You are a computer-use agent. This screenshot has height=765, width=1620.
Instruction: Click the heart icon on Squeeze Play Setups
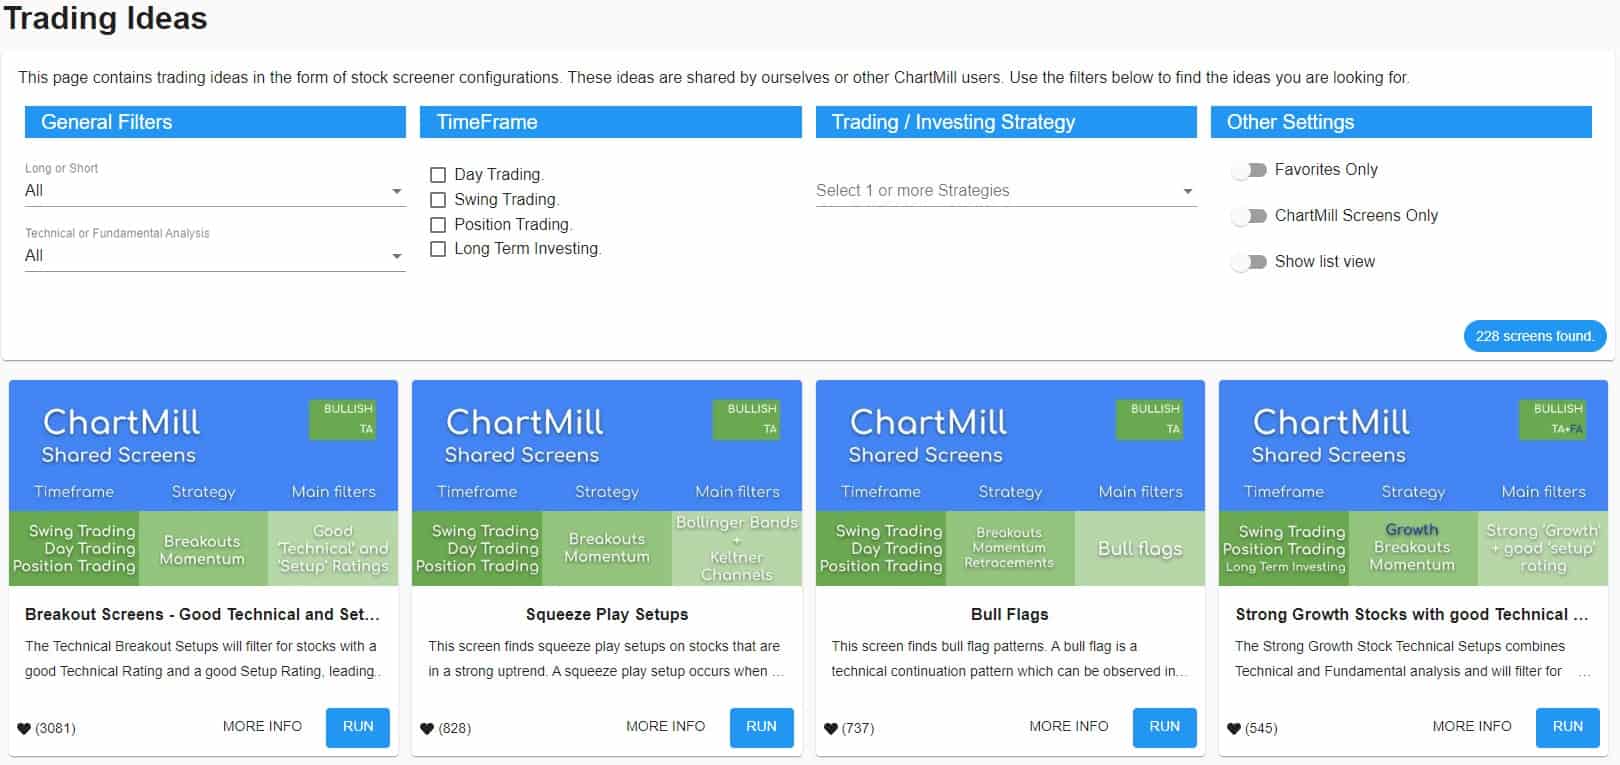pyautogui.click(x=428, y=728)
